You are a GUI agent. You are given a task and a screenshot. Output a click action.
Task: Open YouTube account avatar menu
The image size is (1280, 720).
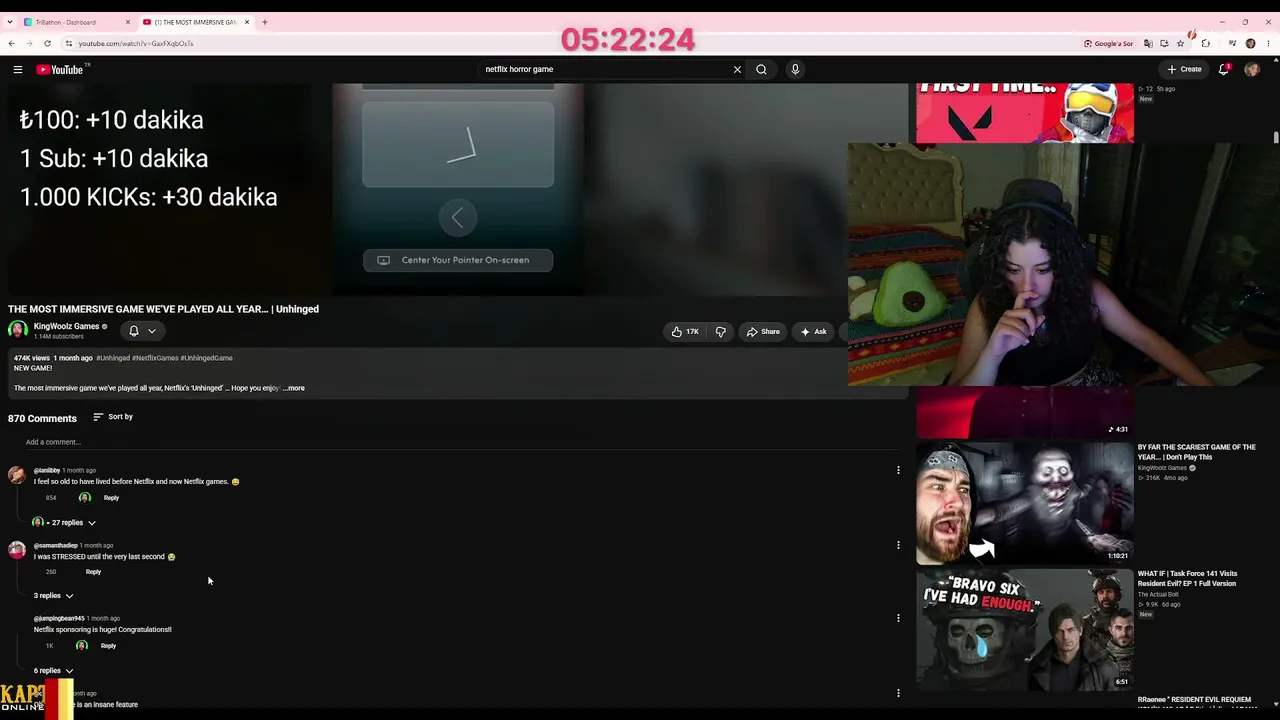click(1251, 69)
